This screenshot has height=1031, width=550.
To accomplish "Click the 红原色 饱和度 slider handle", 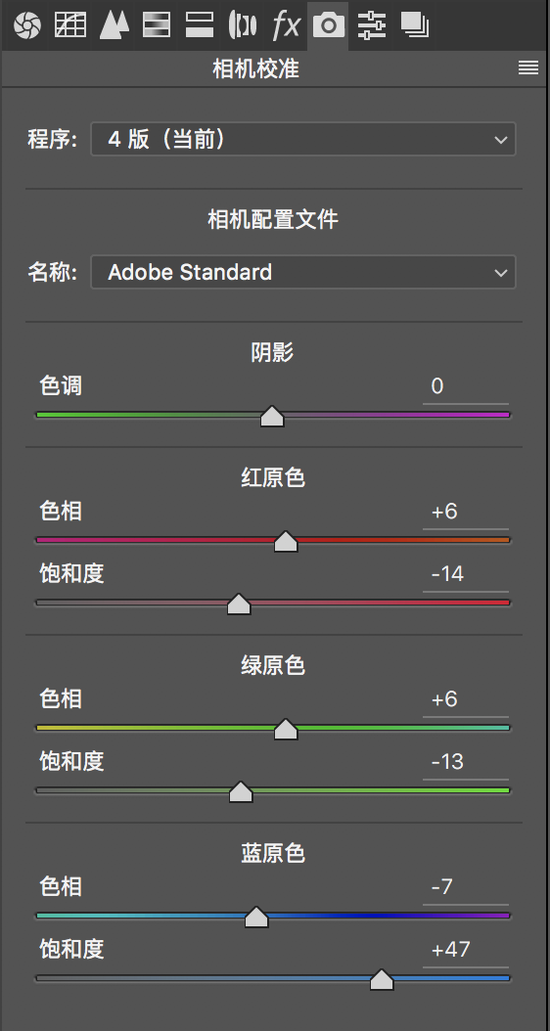I will [x=239, y=604].
